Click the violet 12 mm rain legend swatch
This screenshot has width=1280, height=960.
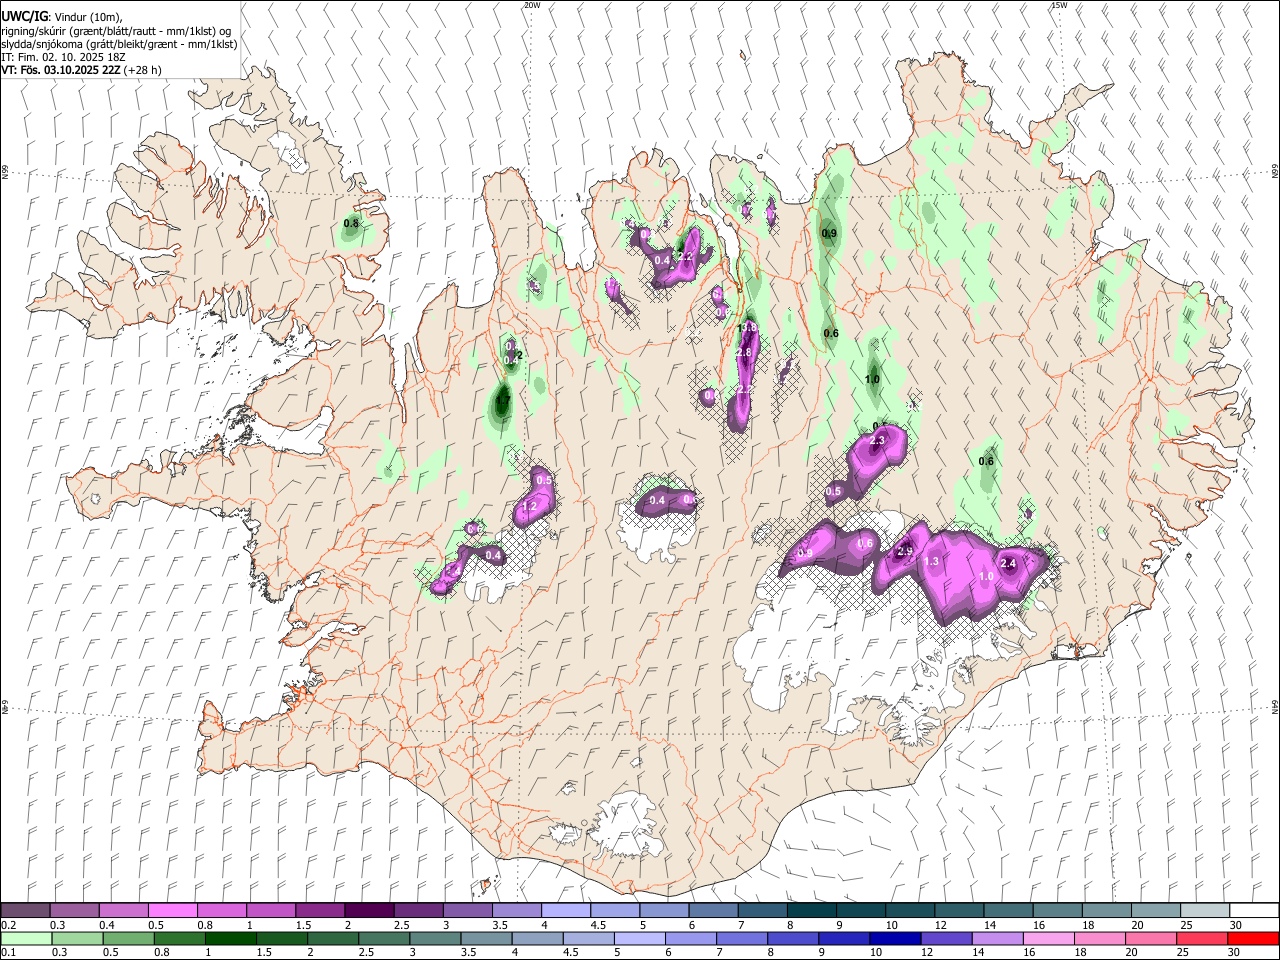pos(945,939)
